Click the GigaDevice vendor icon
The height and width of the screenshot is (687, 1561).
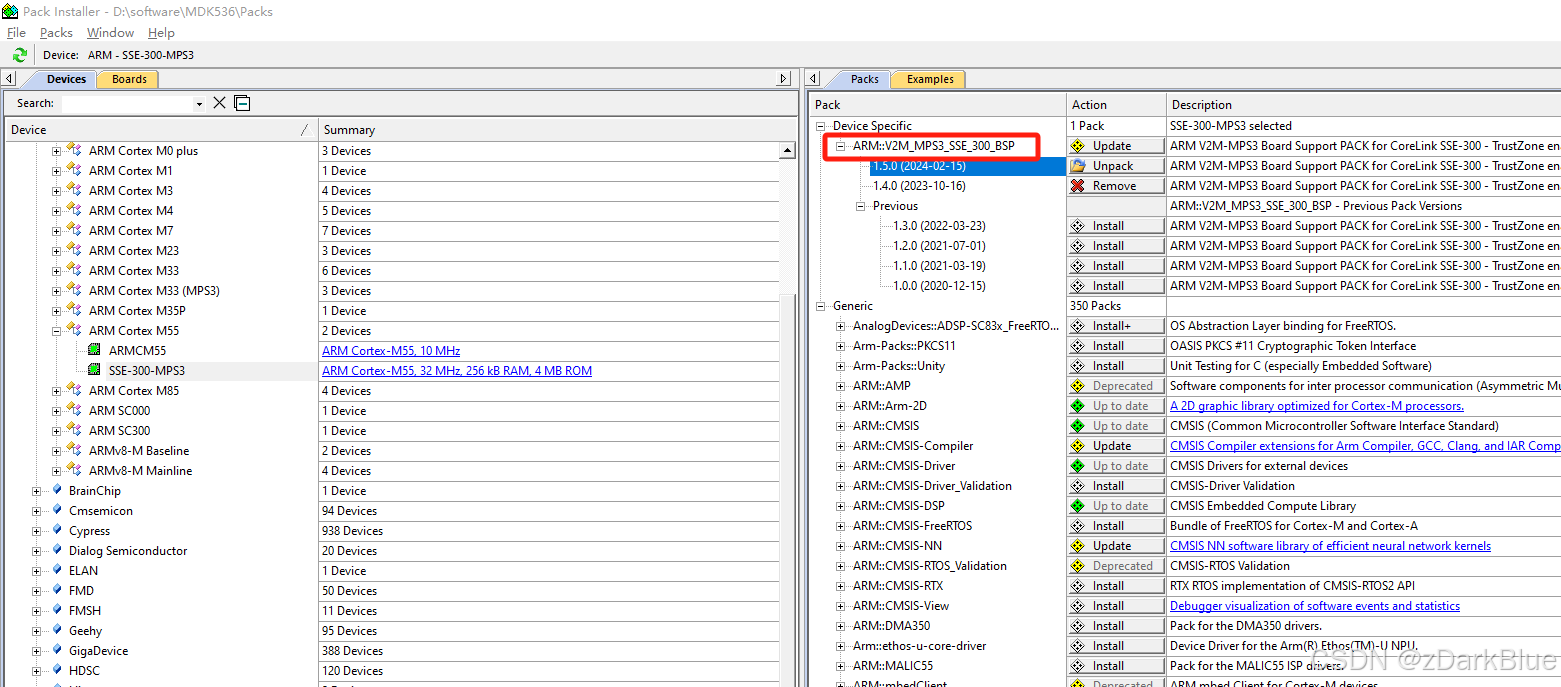tap(56, 650)
